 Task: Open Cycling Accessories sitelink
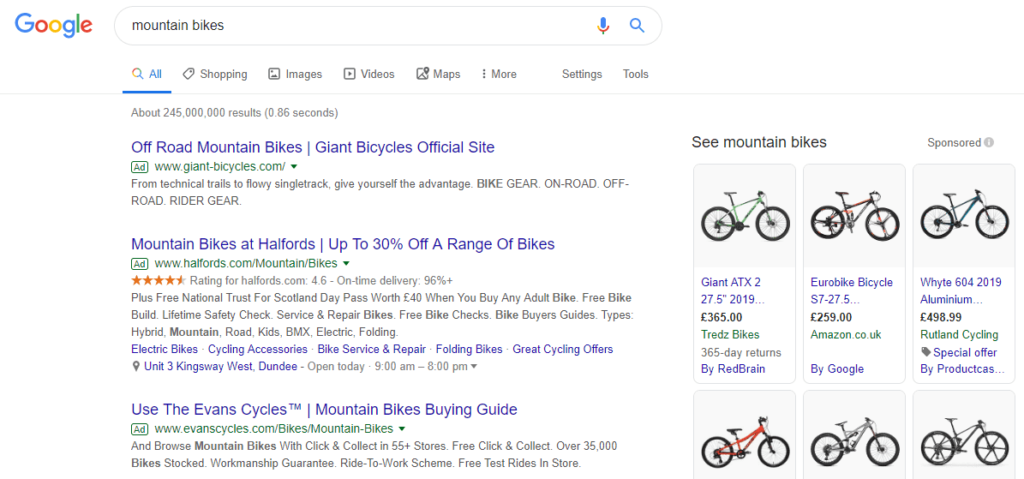(x=258, y=349)
